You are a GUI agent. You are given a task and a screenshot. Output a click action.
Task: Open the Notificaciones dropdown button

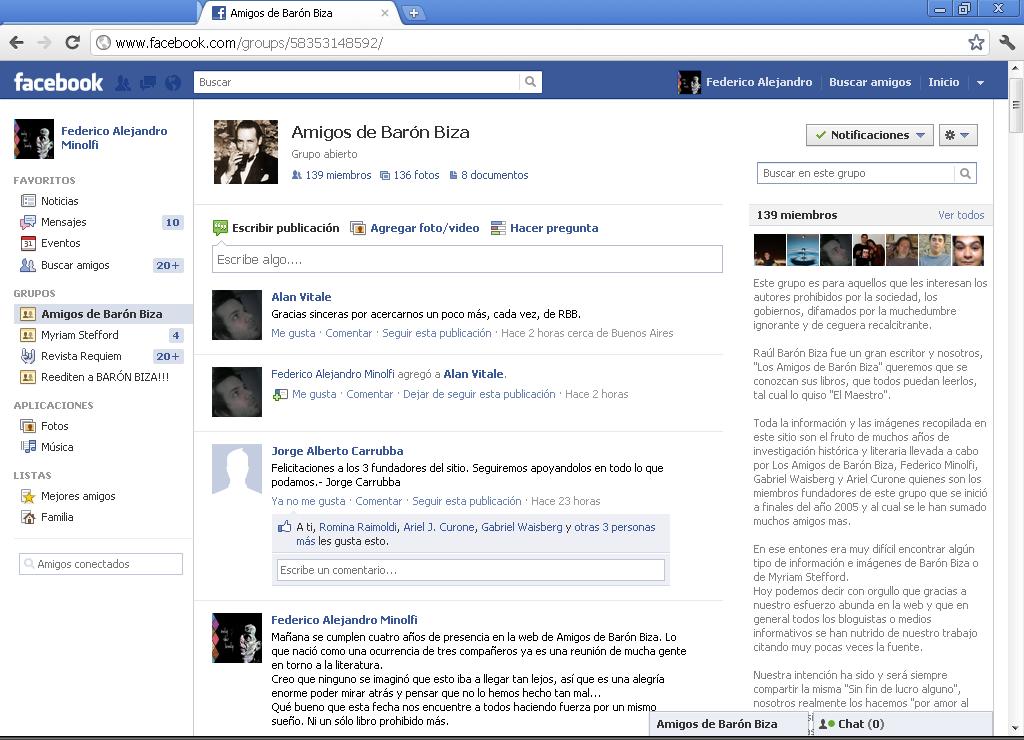tap(870, 135)
